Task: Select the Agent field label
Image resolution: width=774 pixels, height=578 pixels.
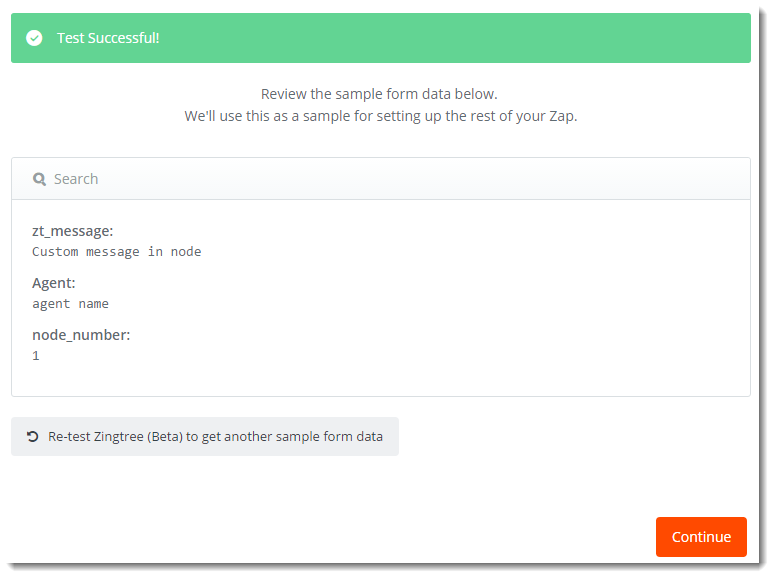Action: coord(54,283)
